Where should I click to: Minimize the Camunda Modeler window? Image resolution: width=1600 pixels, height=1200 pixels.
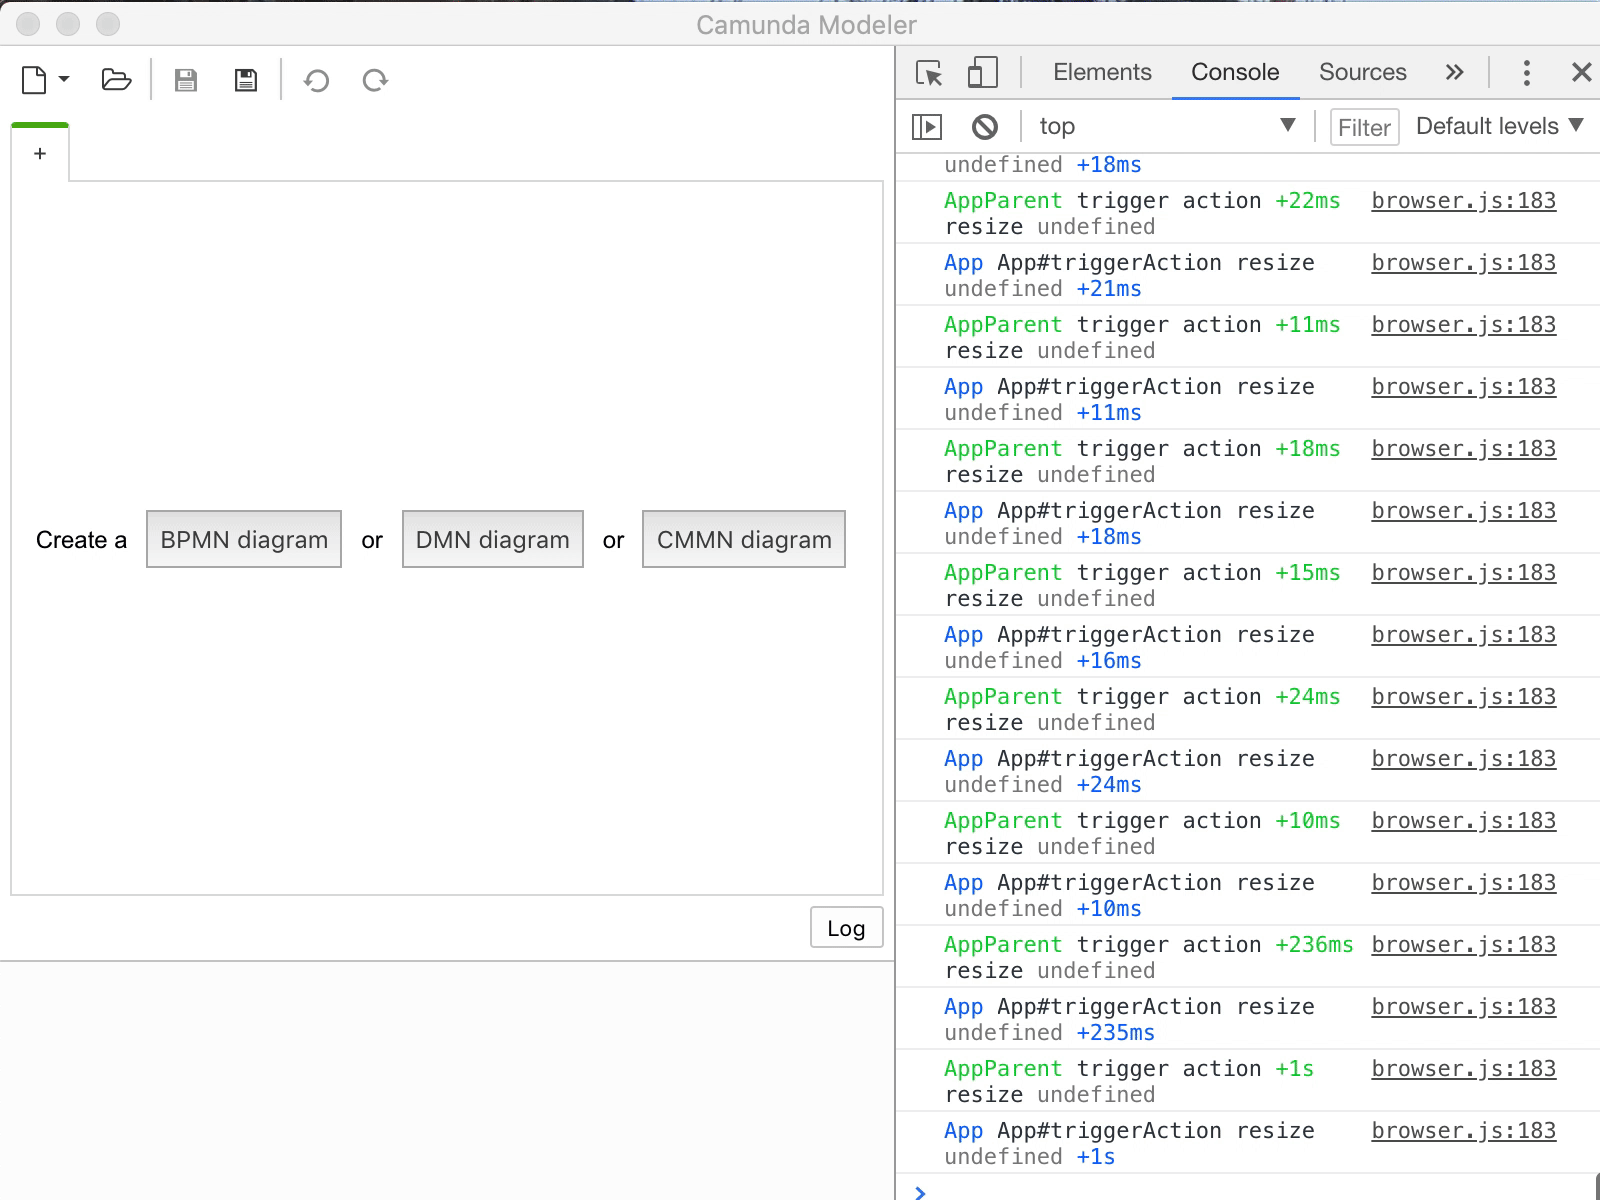(68, 24)
